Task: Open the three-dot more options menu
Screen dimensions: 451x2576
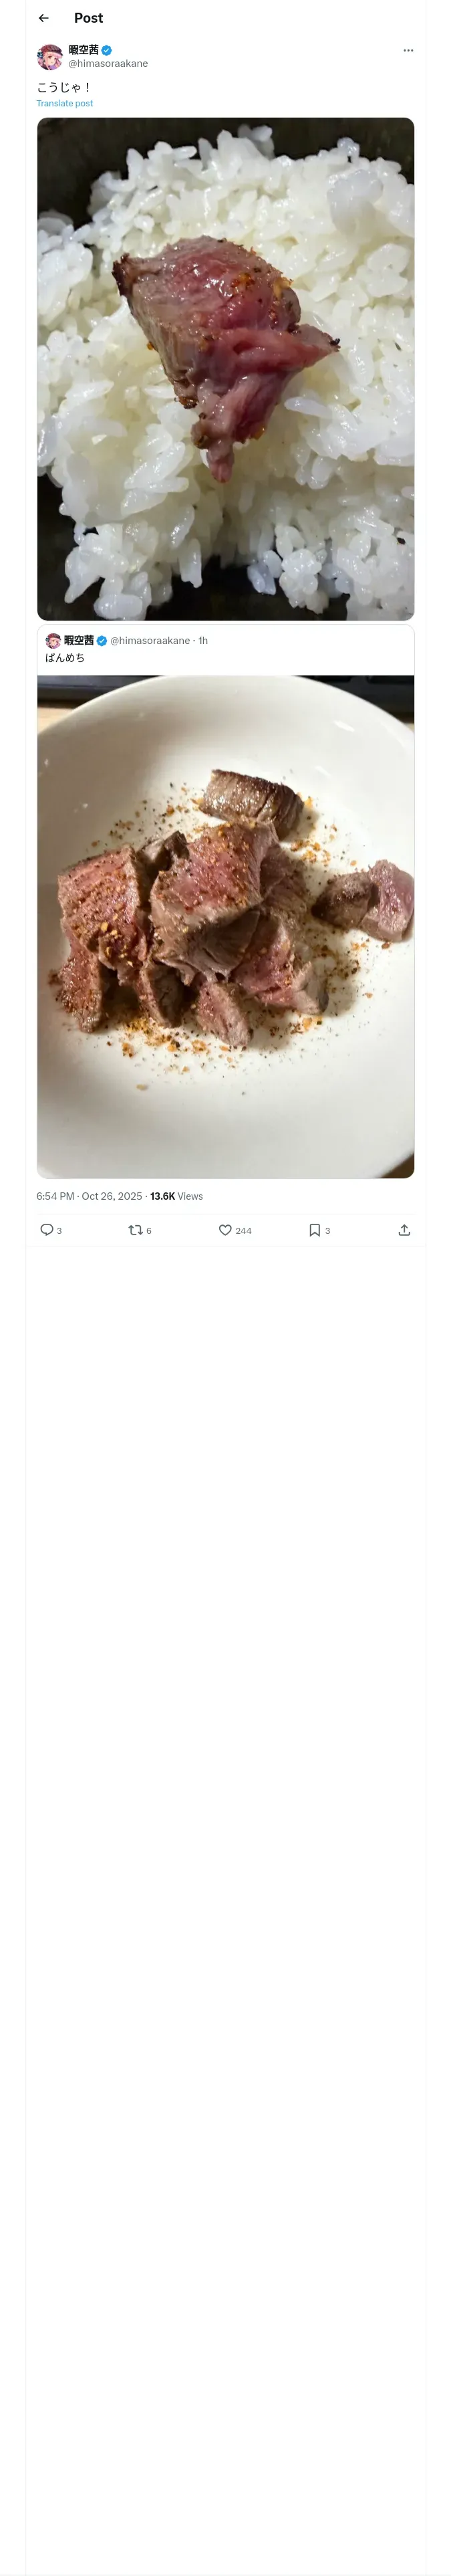Action: click(x=408, y=50)
